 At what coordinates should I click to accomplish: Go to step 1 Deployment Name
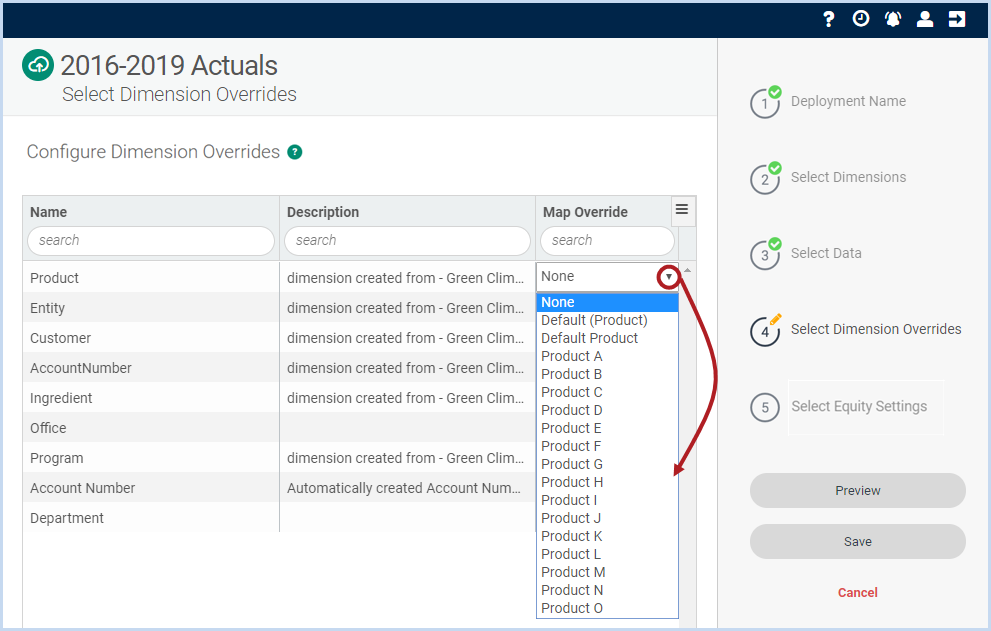tap(848, 101)
